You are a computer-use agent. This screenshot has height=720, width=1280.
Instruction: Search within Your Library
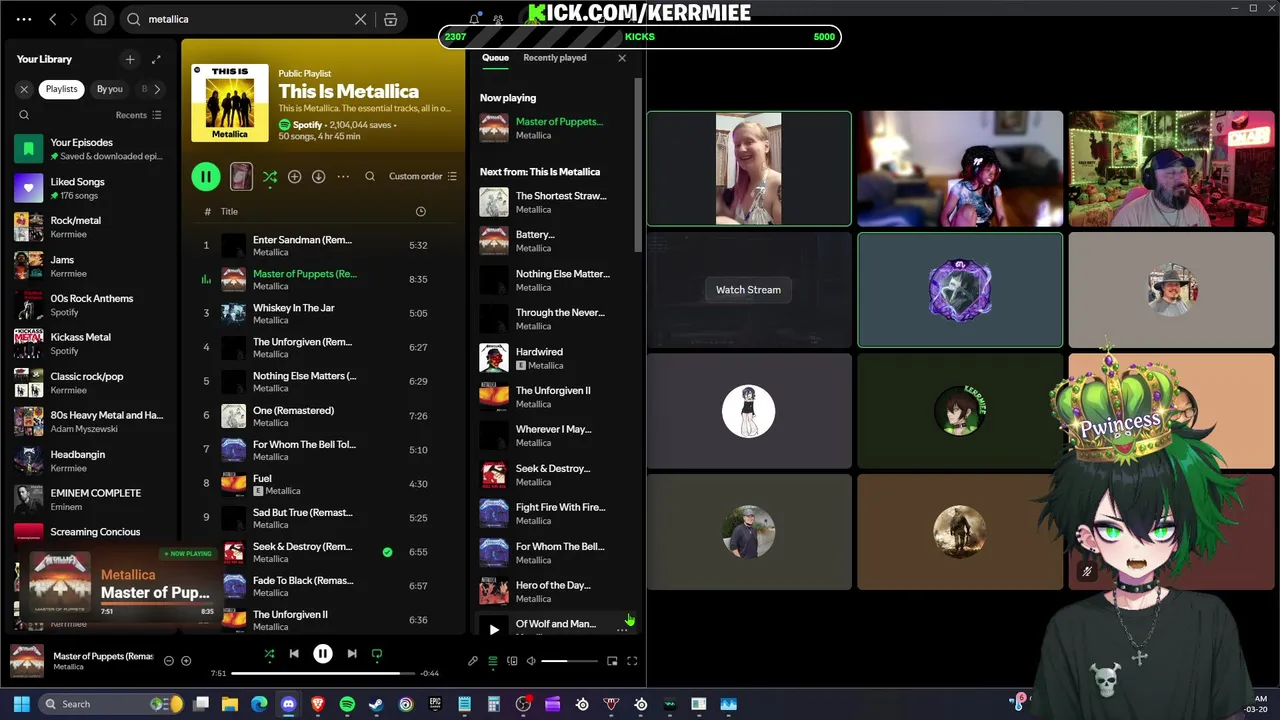tap(24, 115)
